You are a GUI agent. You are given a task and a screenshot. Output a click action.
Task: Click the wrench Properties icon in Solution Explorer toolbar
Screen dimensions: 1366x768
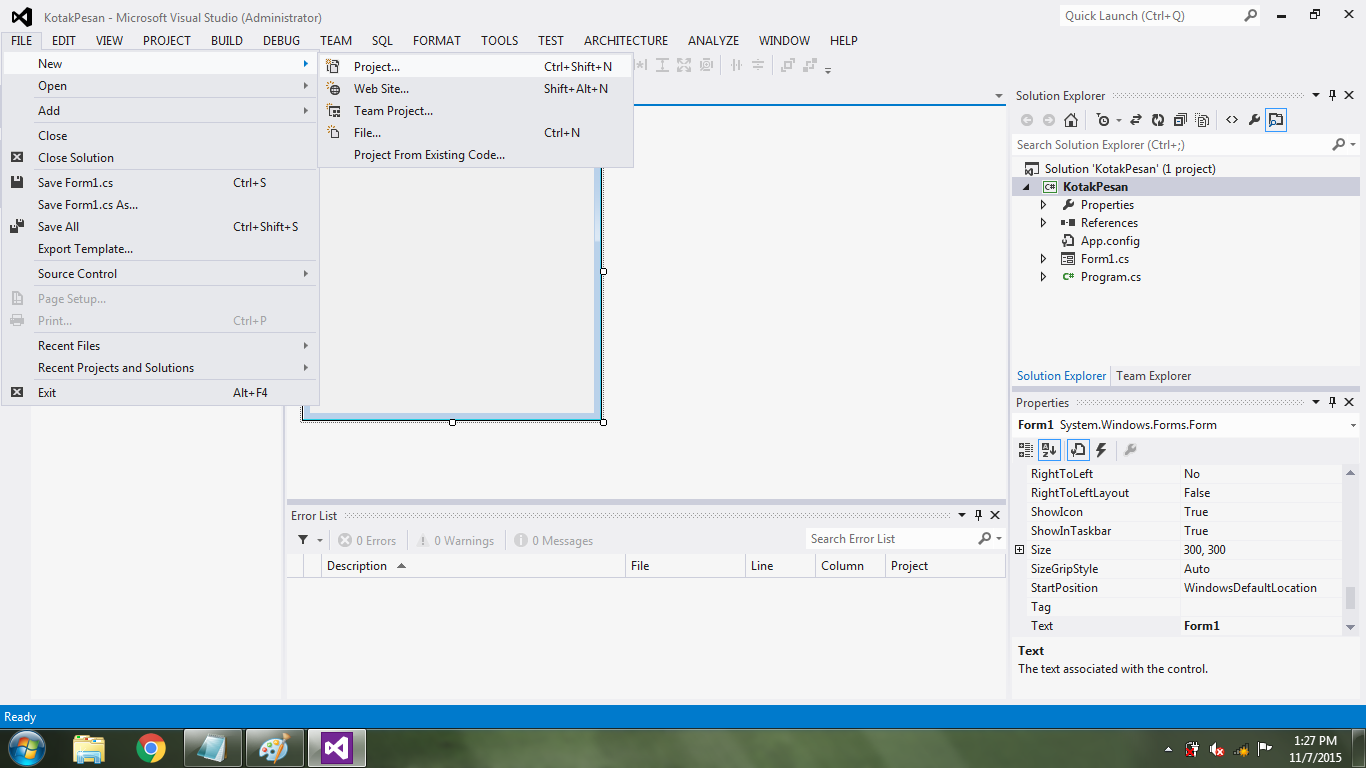(x=1254, y=120)
